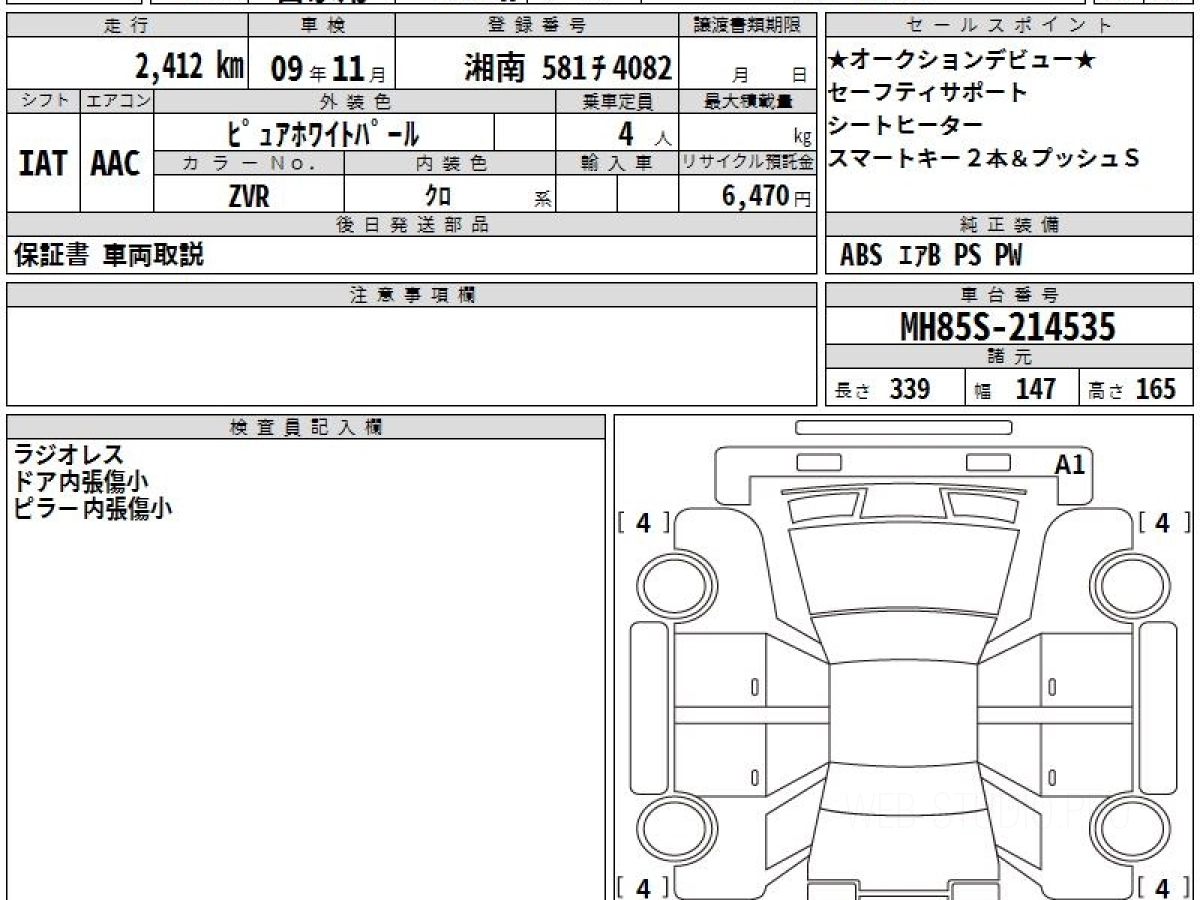Select the color code ZVR
This screenshot has height=900, width=1200.
249,197
